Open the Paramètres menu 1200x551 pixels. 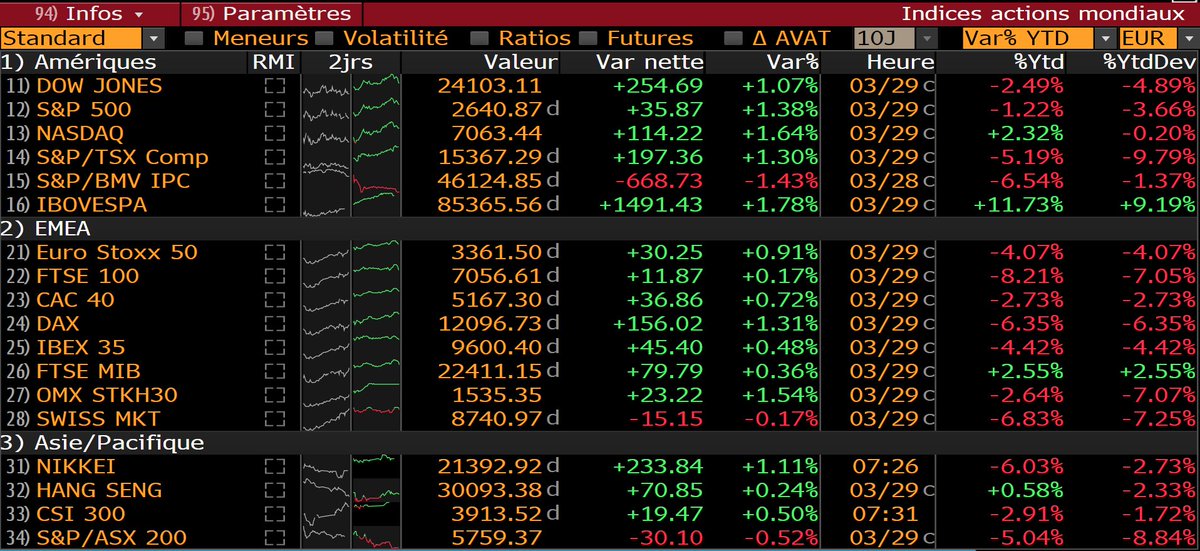click(272, 13)
